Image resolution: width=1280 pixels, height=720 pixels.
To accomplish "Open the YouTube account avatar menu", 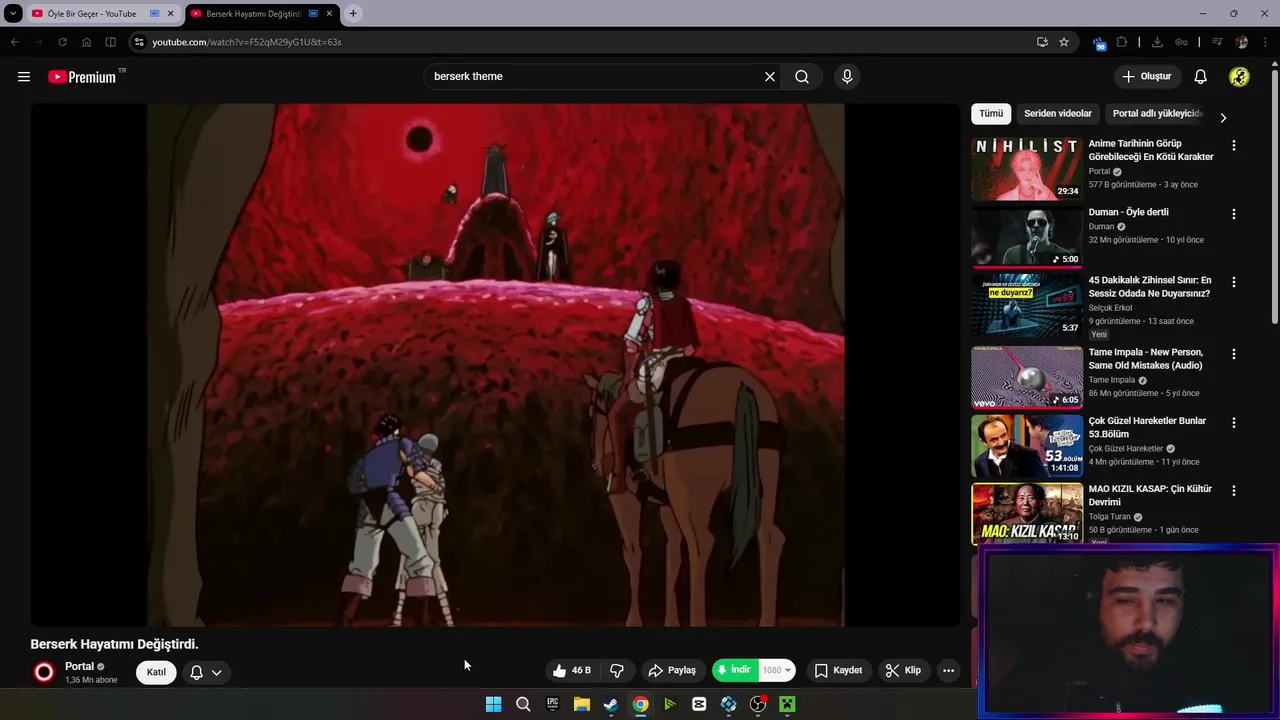I will click(1239, 77).
